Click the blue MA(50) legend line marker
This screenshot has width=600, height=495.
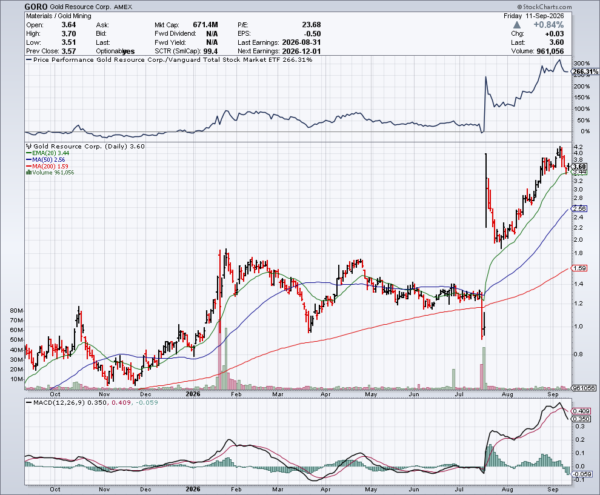coord(29,160)
